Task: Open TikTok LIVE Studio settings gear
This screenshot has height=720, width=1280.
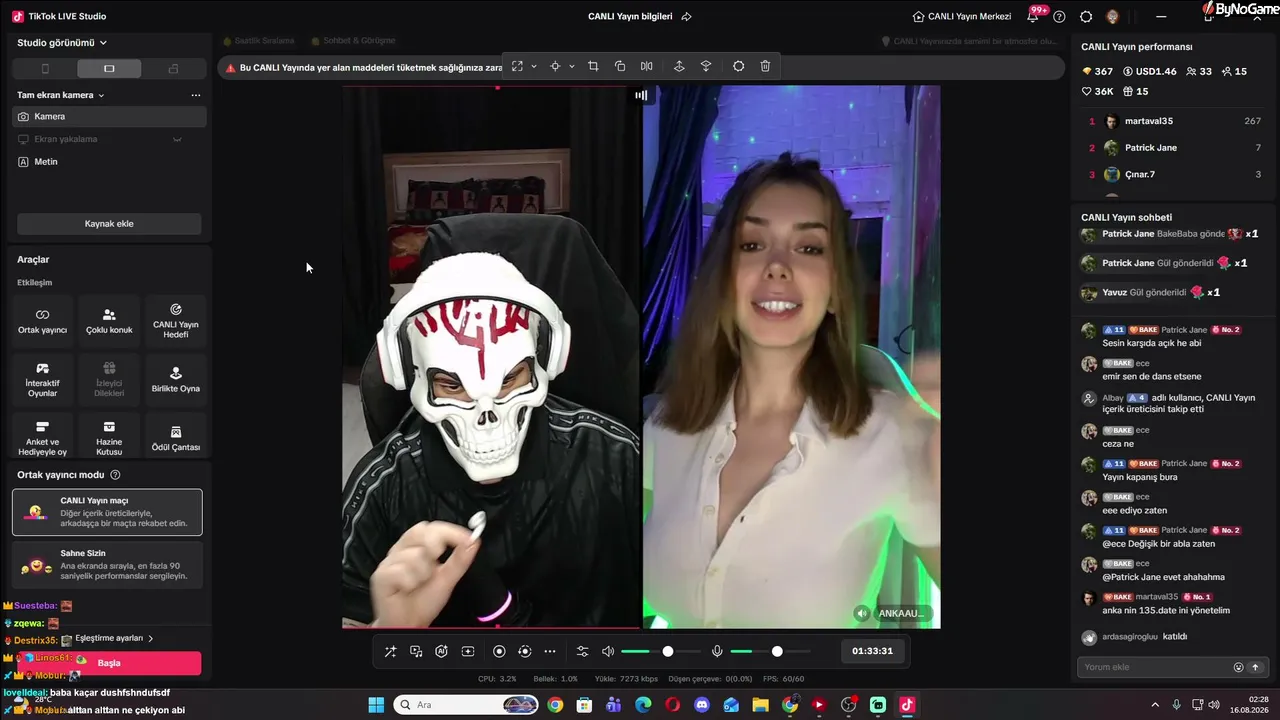Action: coord(1086,16)
